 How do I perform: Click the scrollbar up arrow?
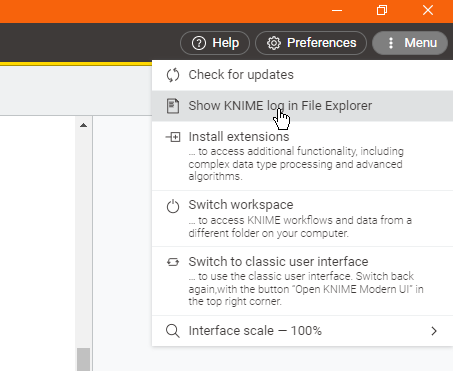(84, 125)
